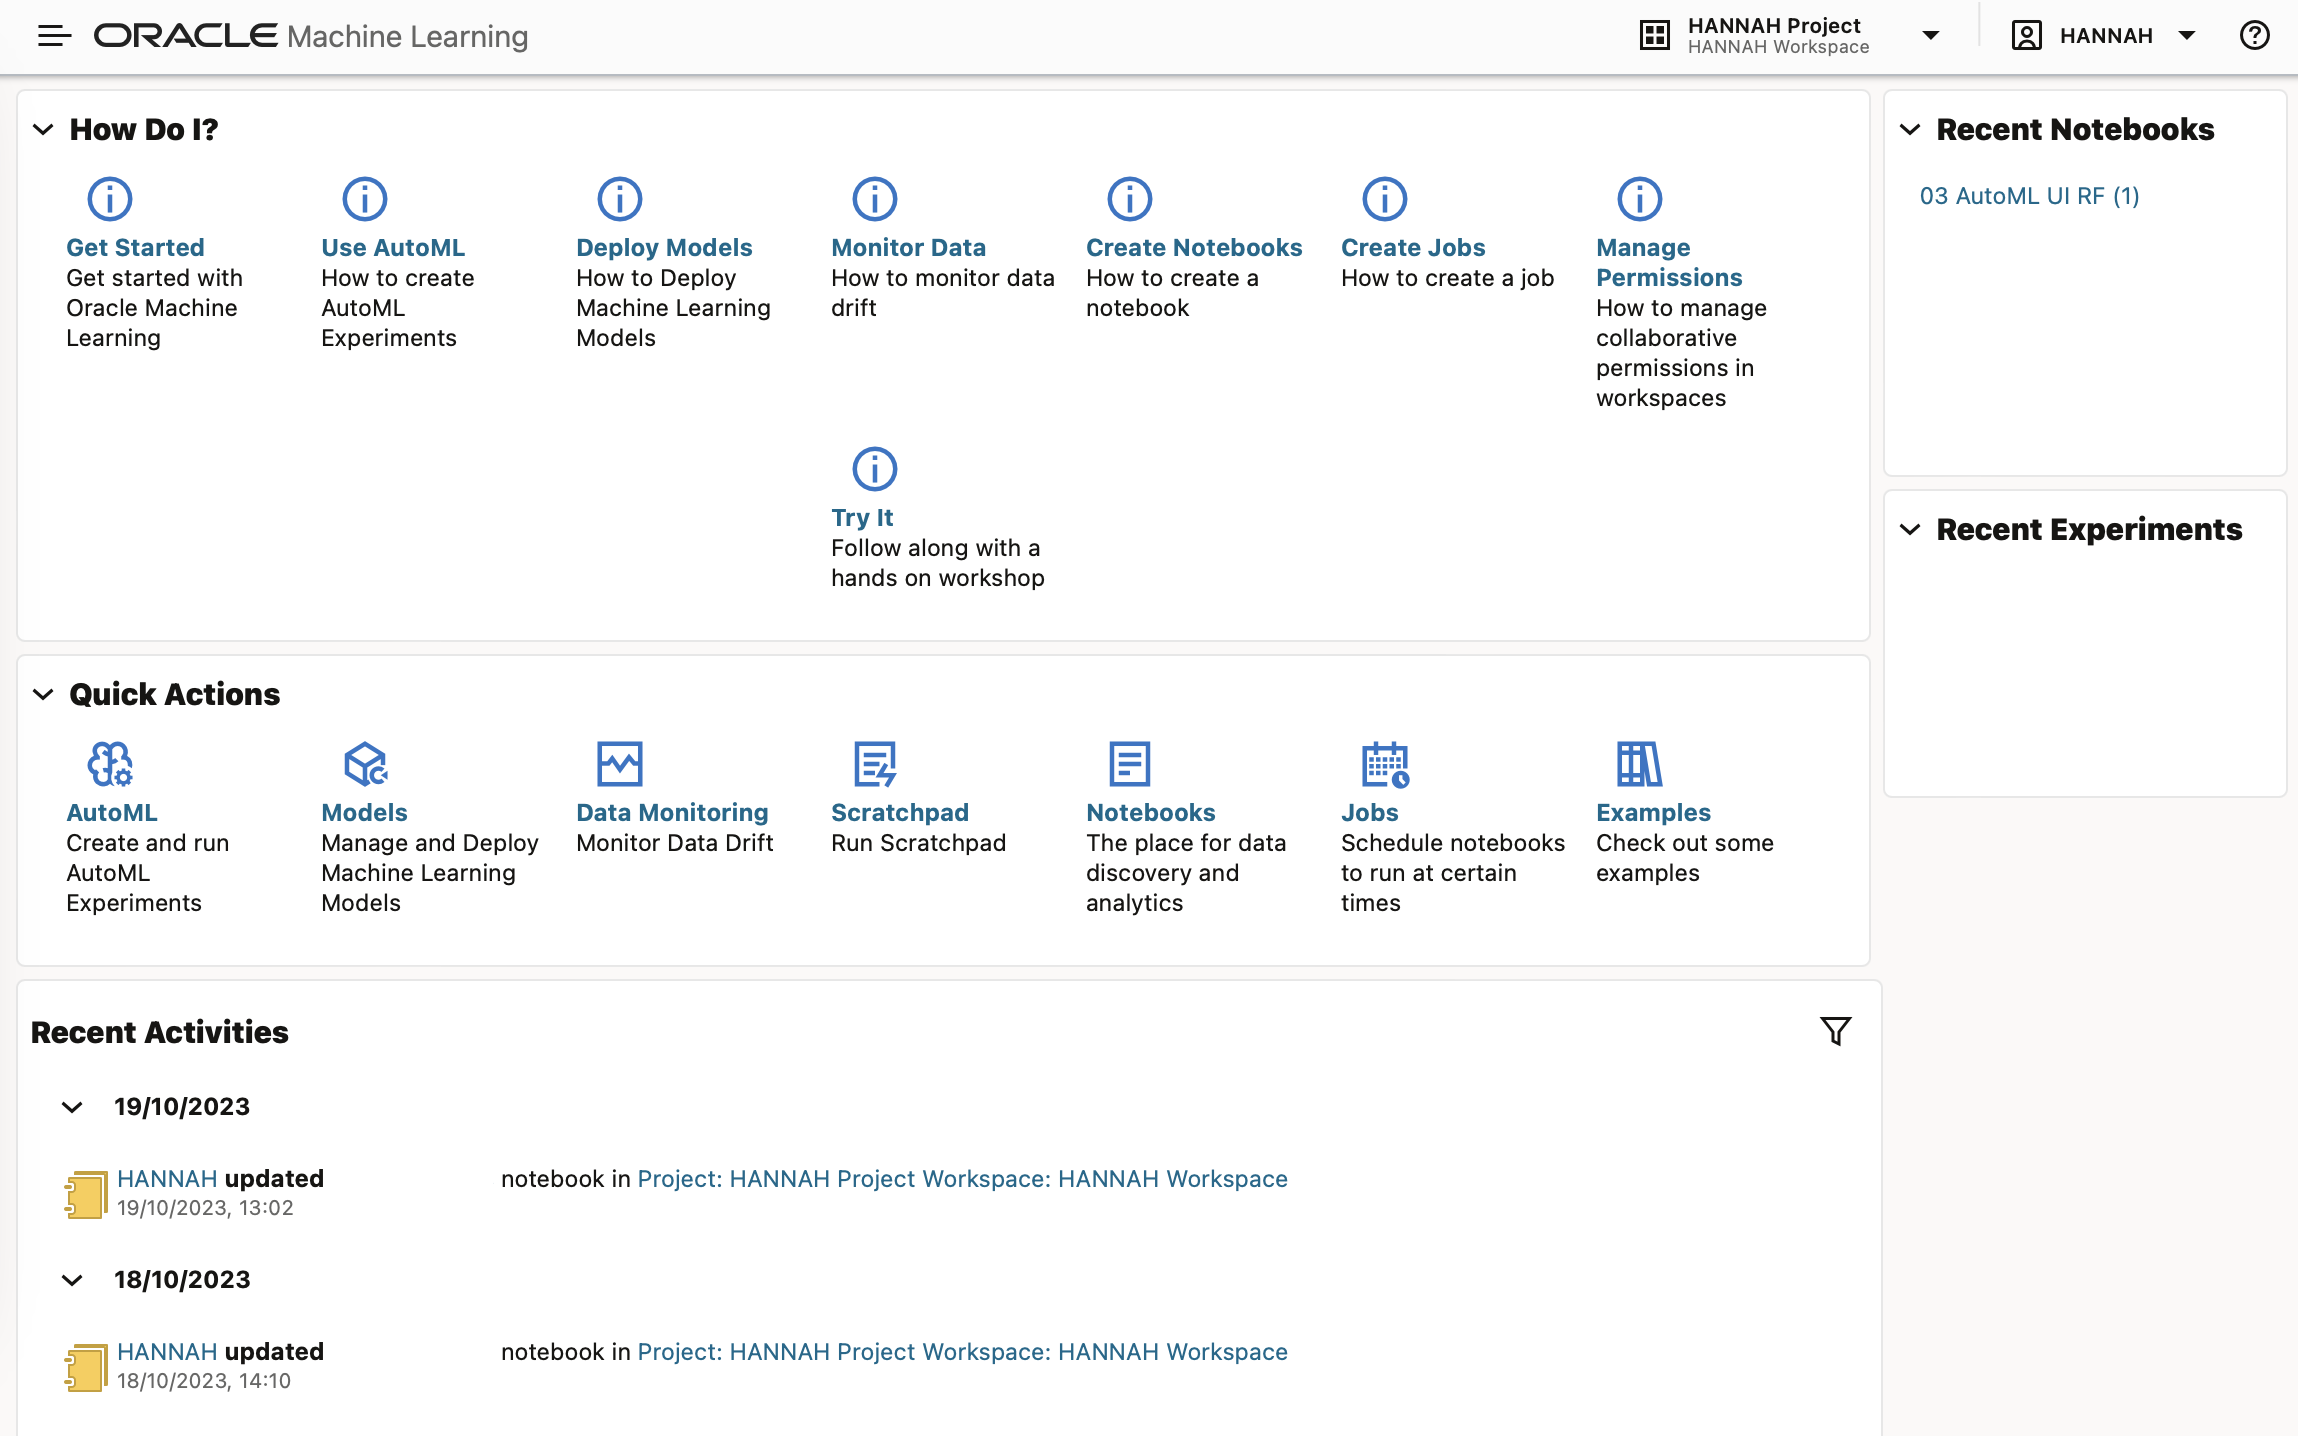Click the AutoML brain icon
The width and height of the screenshot is (2298, 1436).
pos(110,764)
